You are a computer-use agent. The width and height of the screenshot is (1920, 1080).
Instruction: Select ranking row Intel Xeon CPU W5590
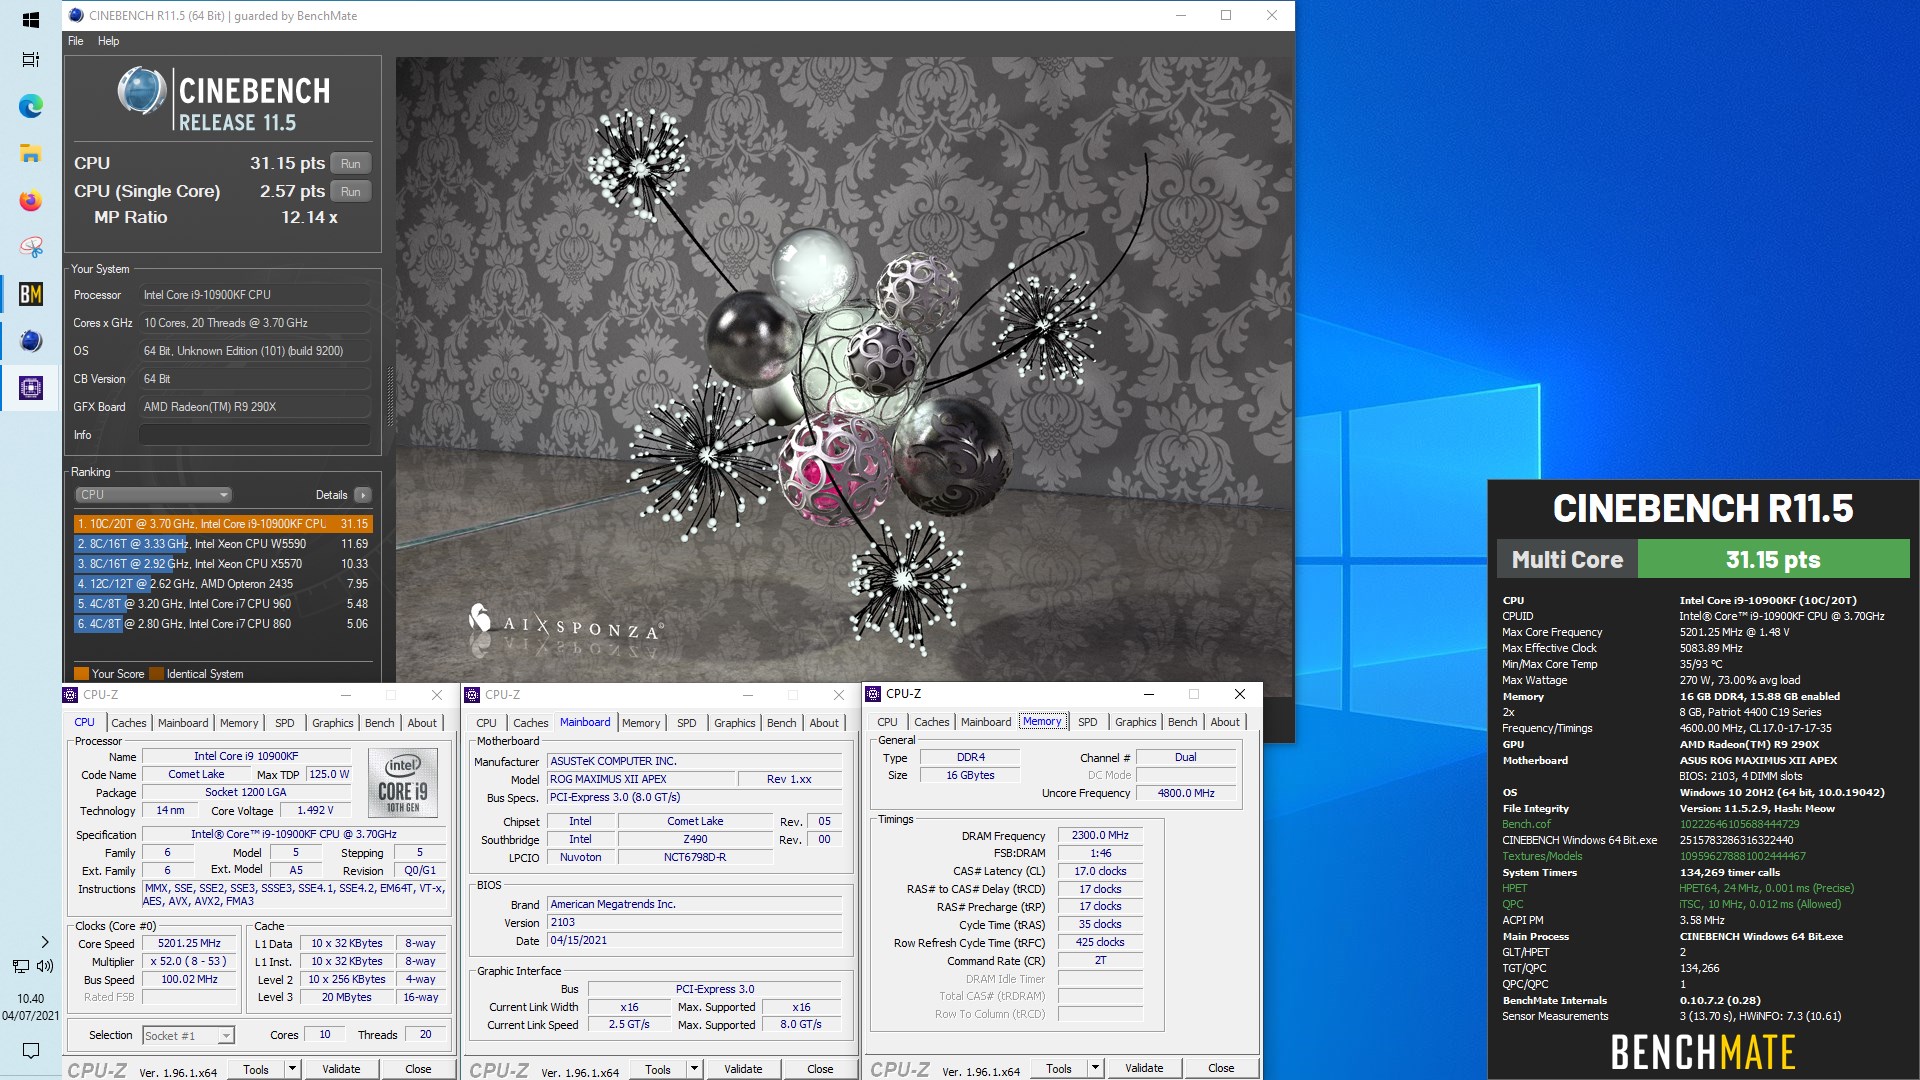pos(223,544)
